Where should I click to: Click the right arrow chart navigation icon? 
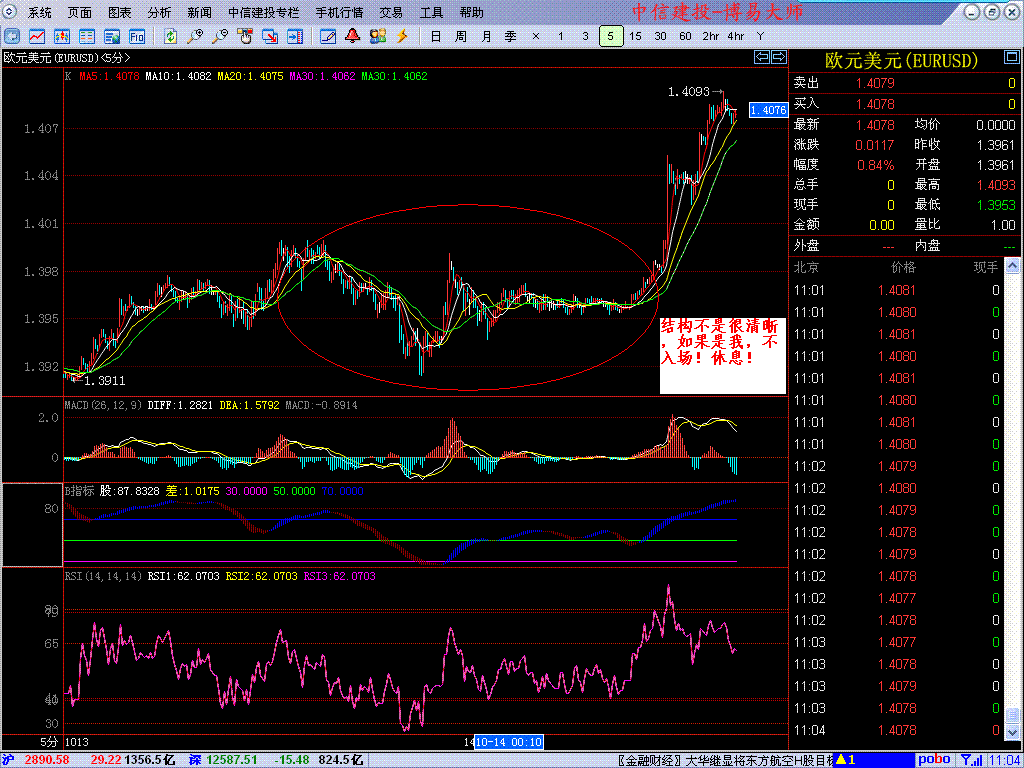[779, 57]
